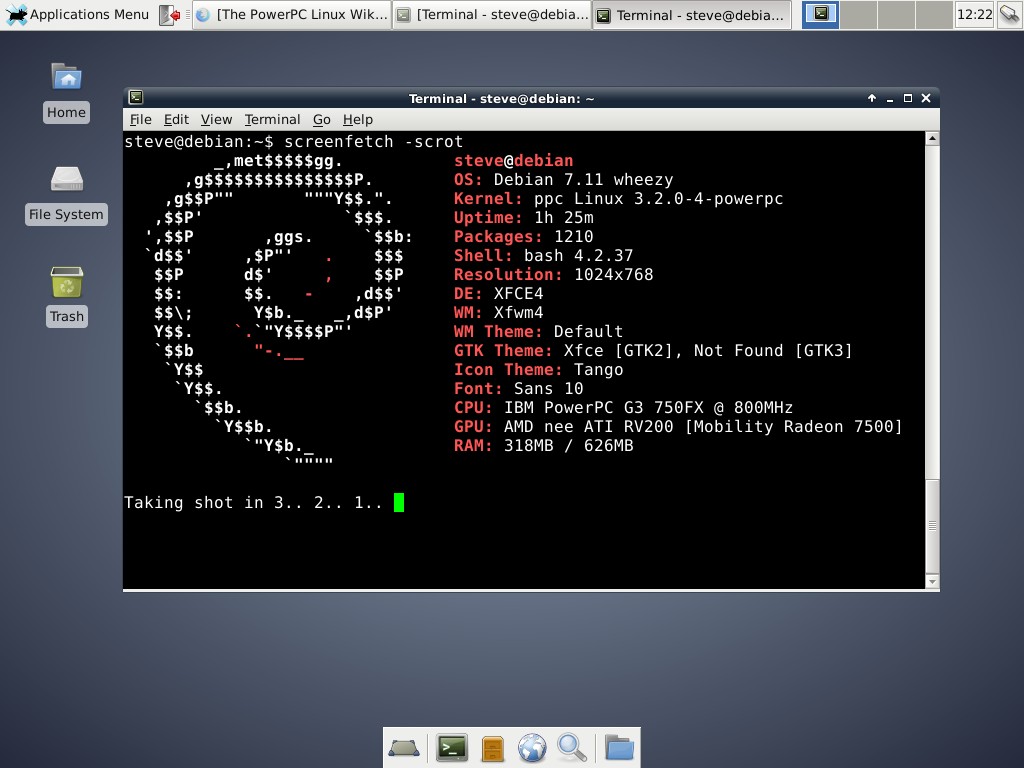
Task: Click the 'Debian 7.11 wheezy' OS value
Action: (583, 180)
